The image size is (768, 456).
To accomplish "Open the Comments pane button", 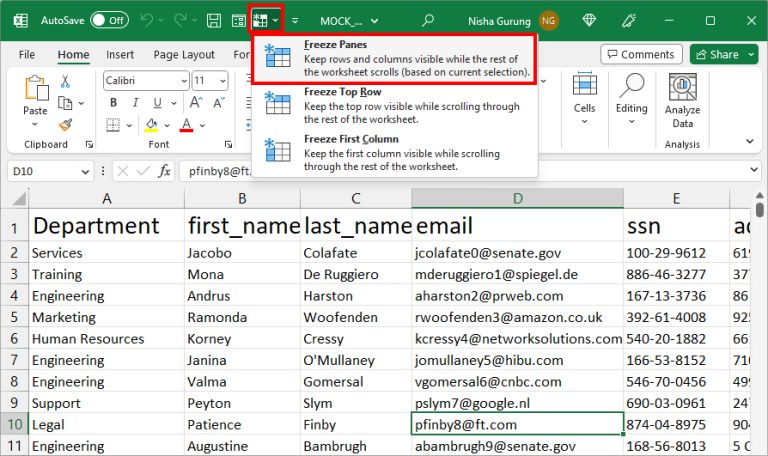I will coord(641,54).
